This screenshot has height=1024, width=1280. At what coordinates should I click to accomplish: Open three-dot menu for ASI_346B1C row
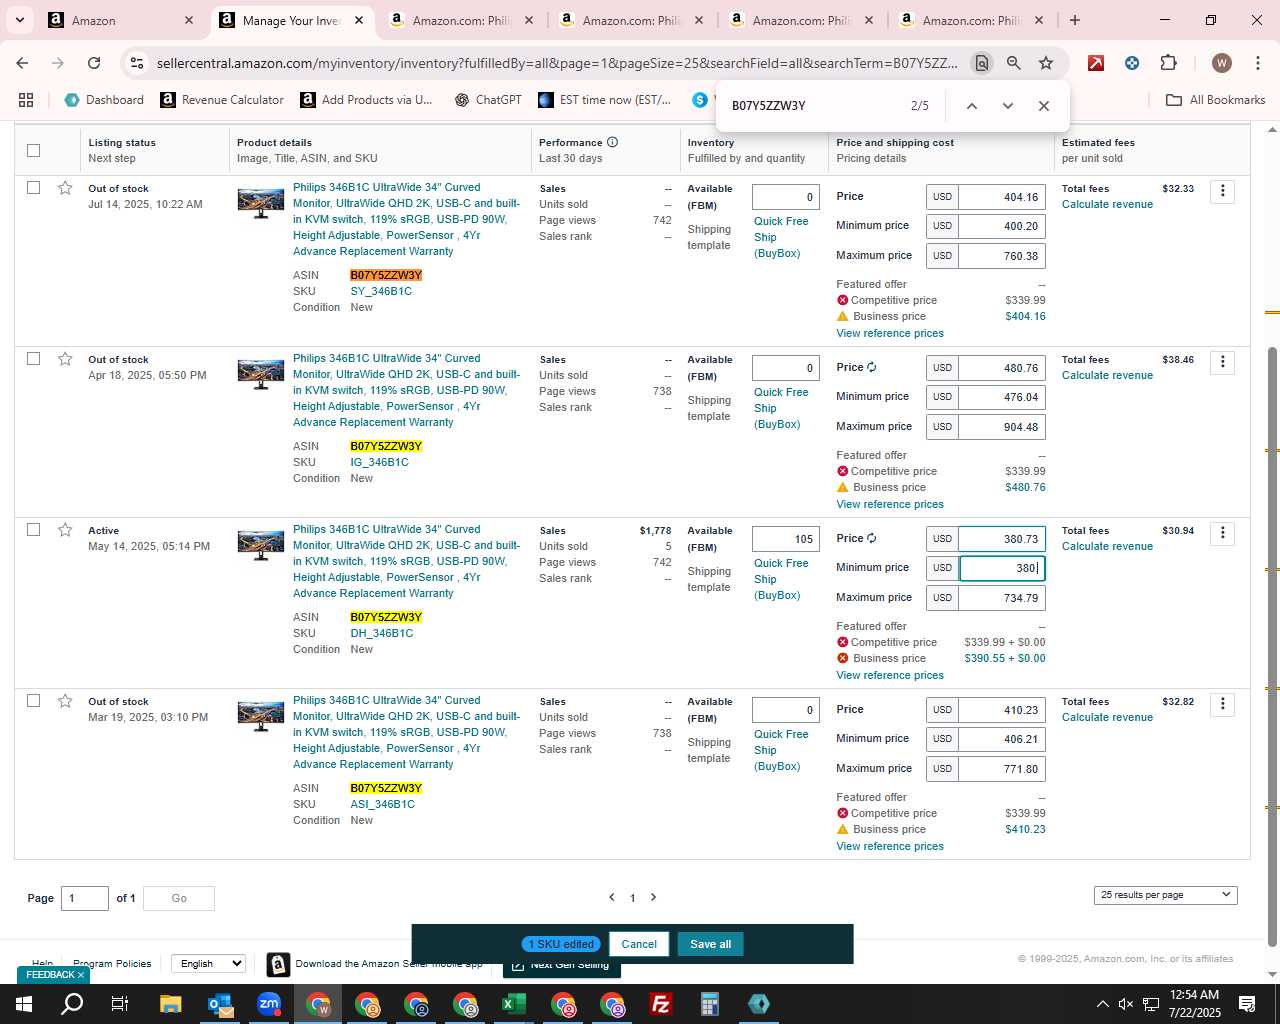click(x=1222, y=704)
